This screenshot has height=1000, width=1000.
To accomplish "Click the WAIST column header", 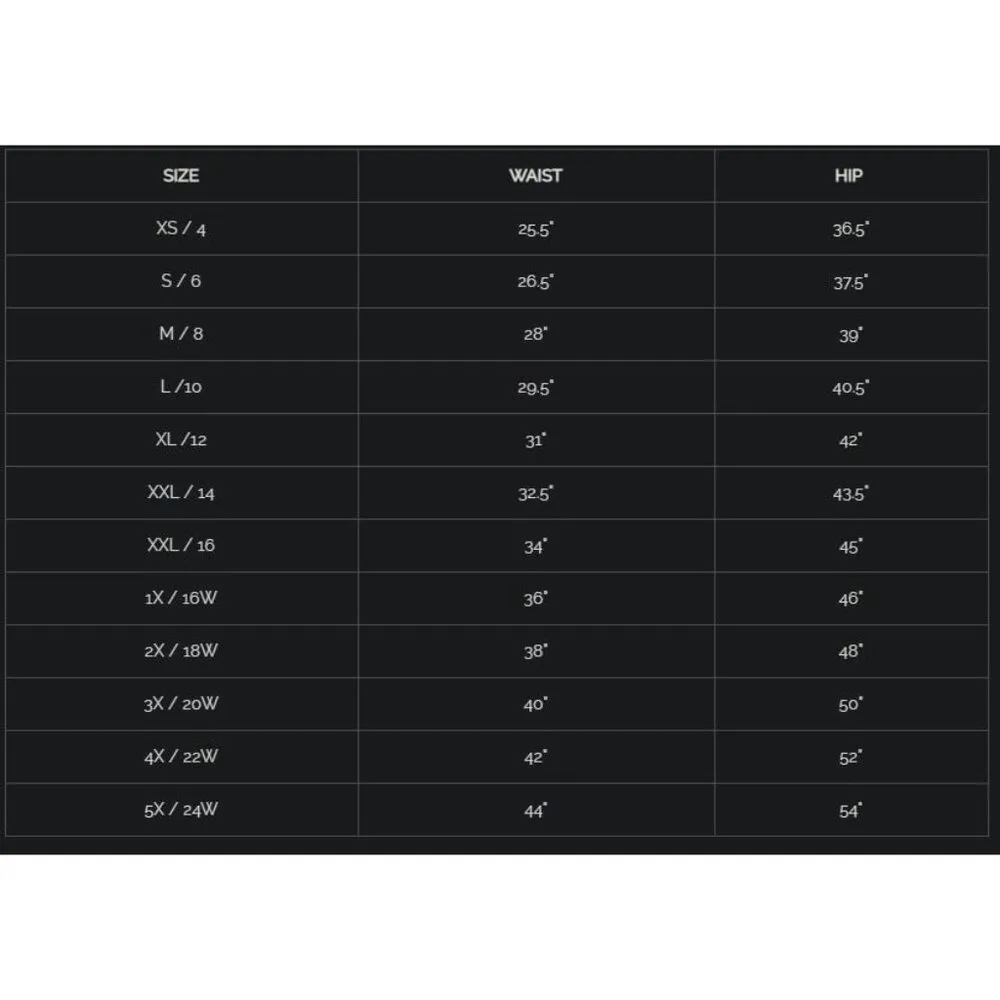I will (x=536, y=176).
